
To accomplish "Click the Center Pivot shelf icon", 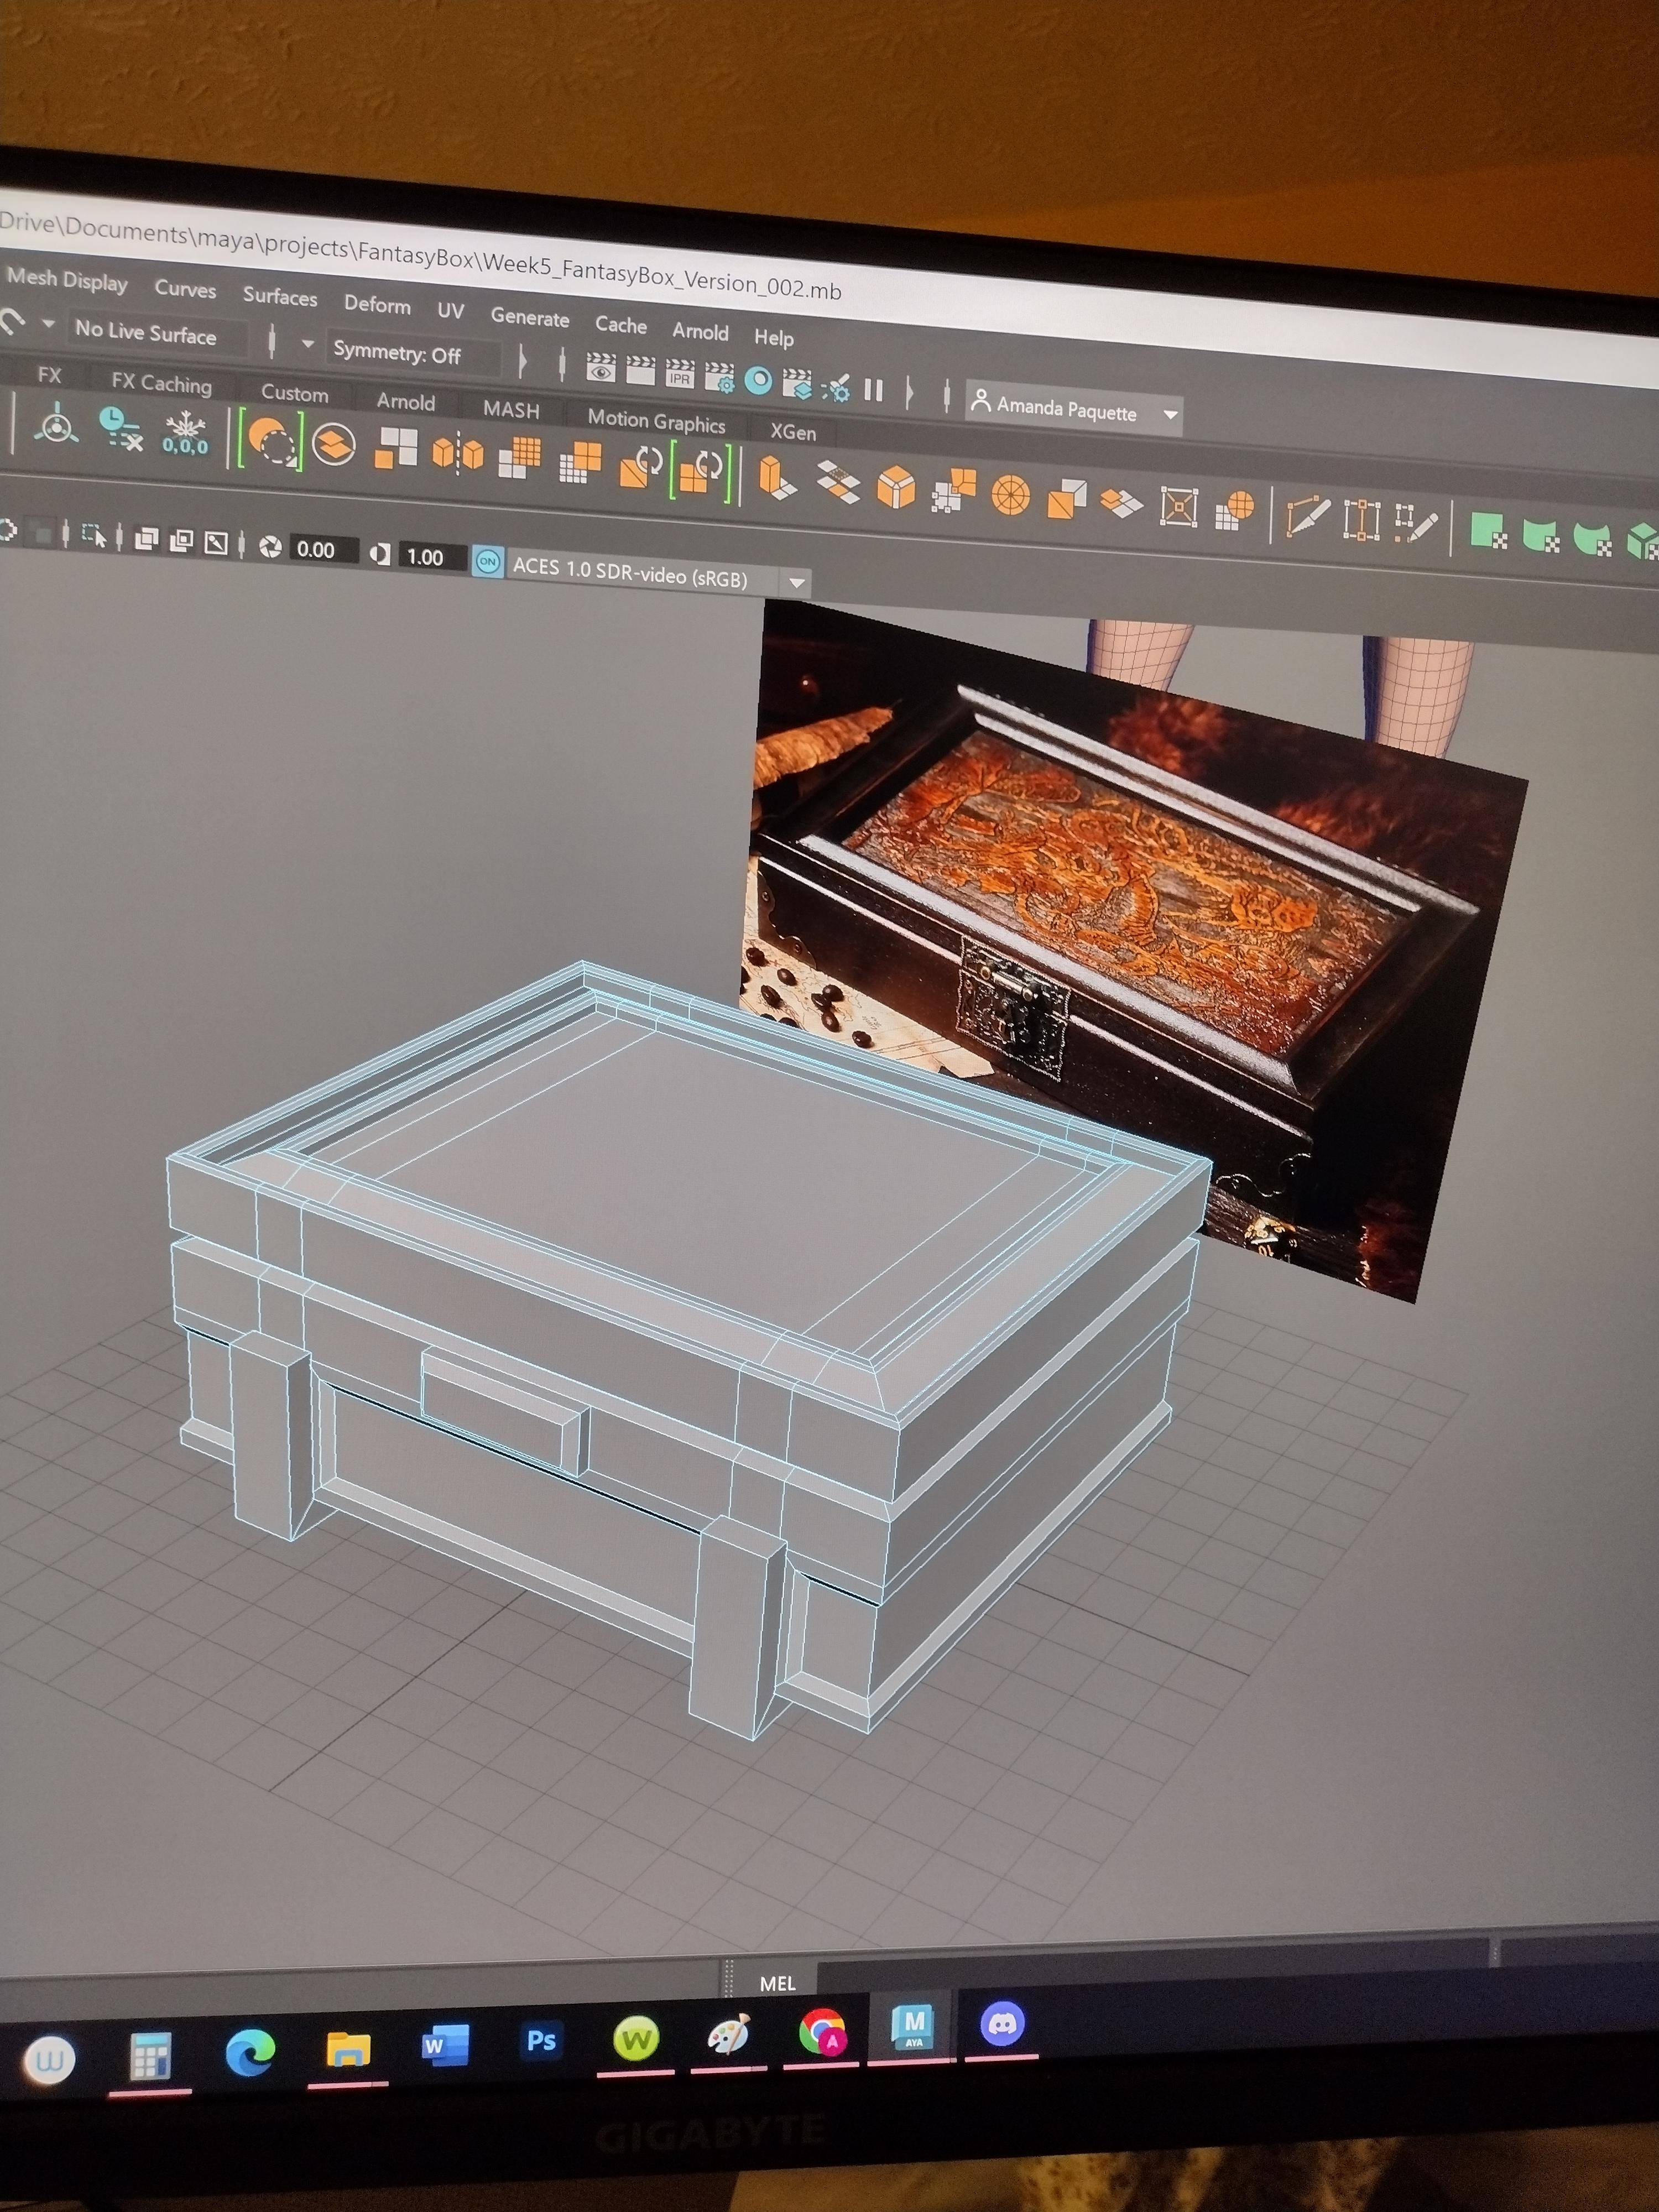I will coord(56,427).
